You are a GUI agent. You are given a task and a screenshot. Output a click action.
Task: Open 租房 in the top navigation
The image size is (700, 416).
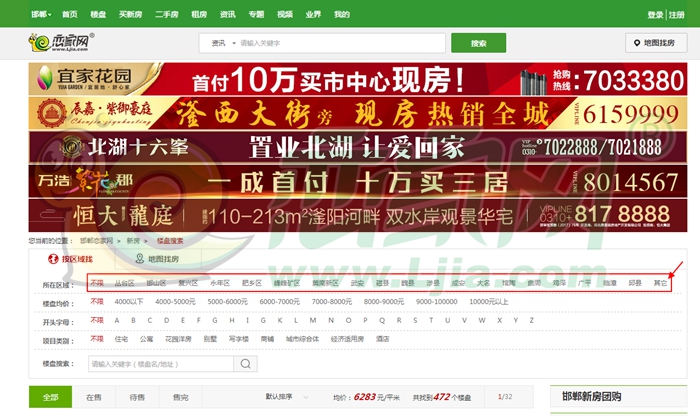coord(199,14)
